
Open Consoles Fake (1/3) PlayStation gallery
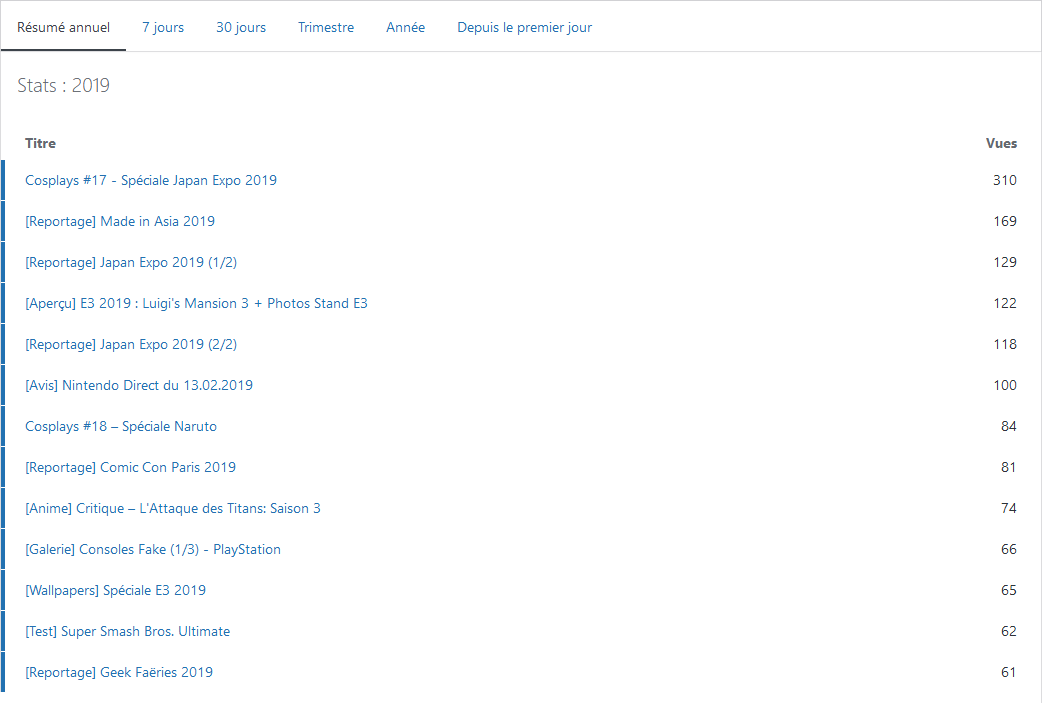point(153,549)
